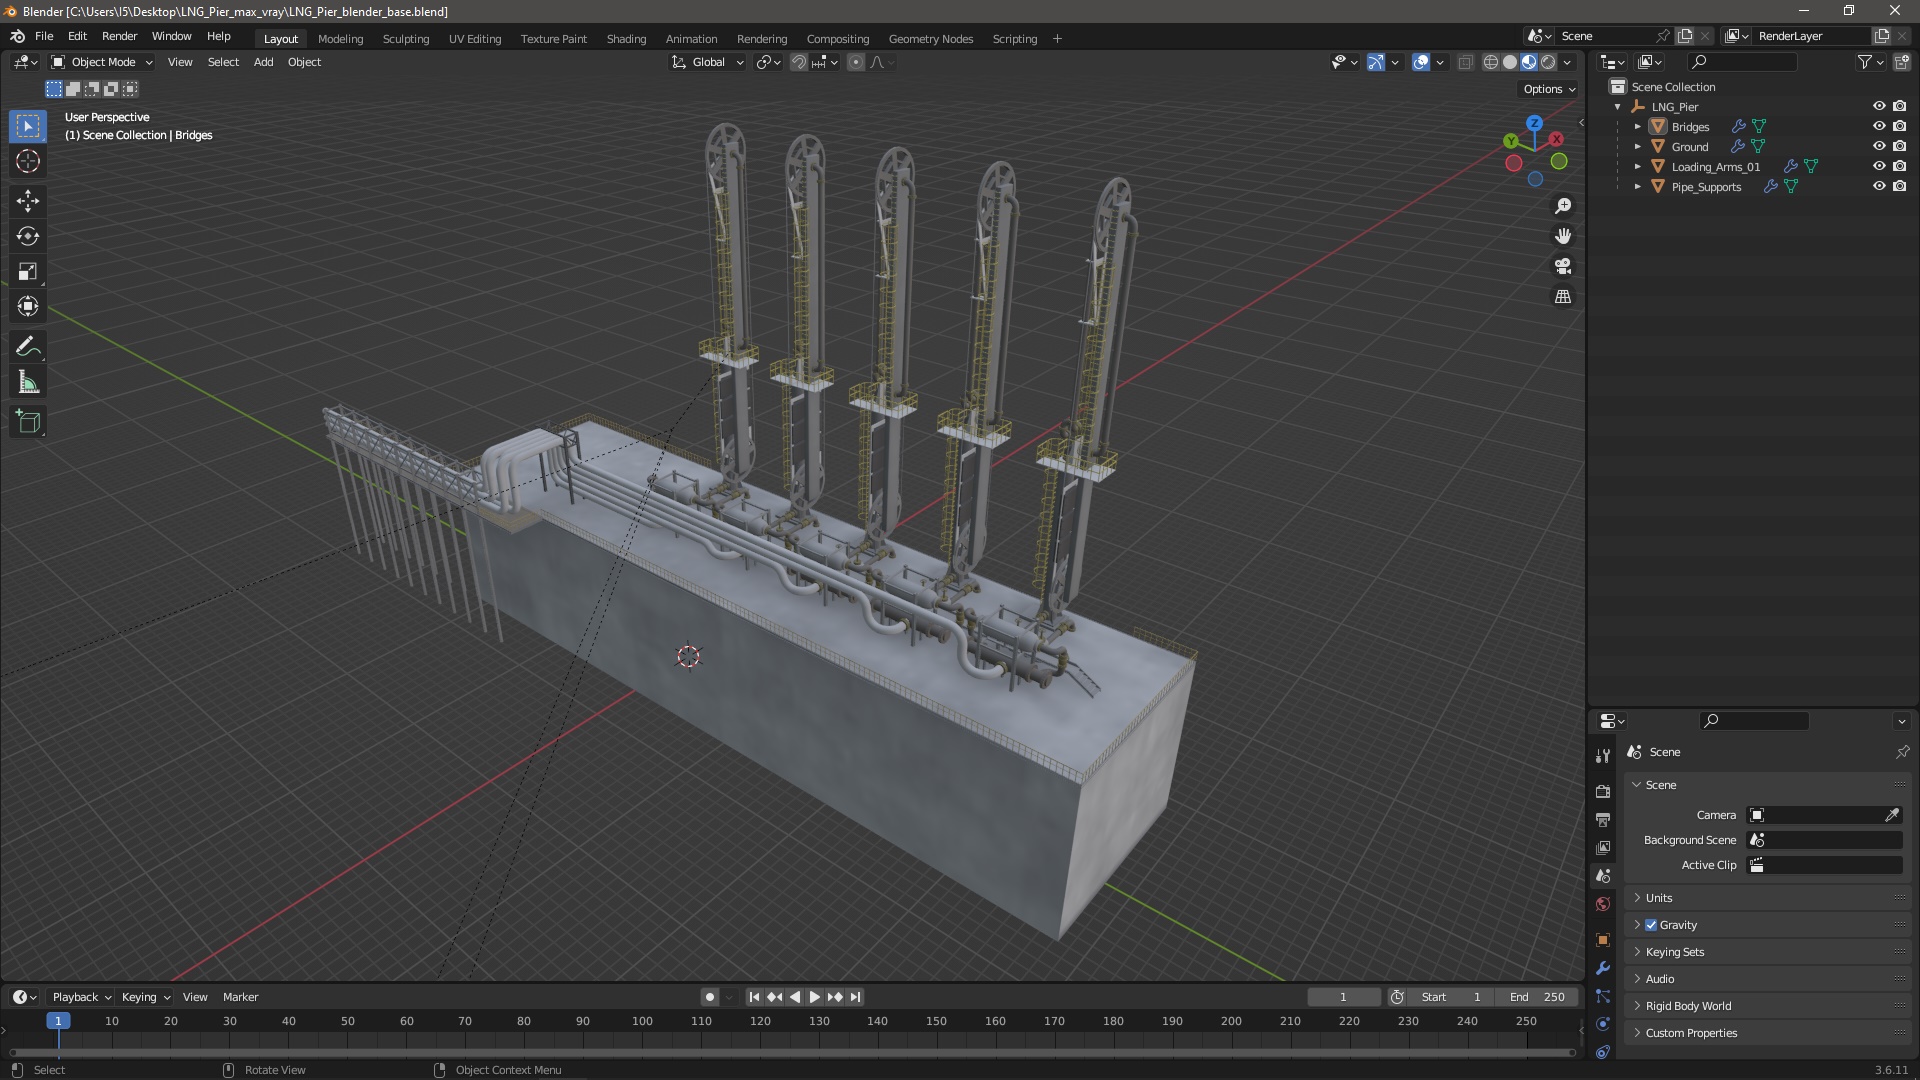Switch to the Shading workspace tab

pos(626,39)
